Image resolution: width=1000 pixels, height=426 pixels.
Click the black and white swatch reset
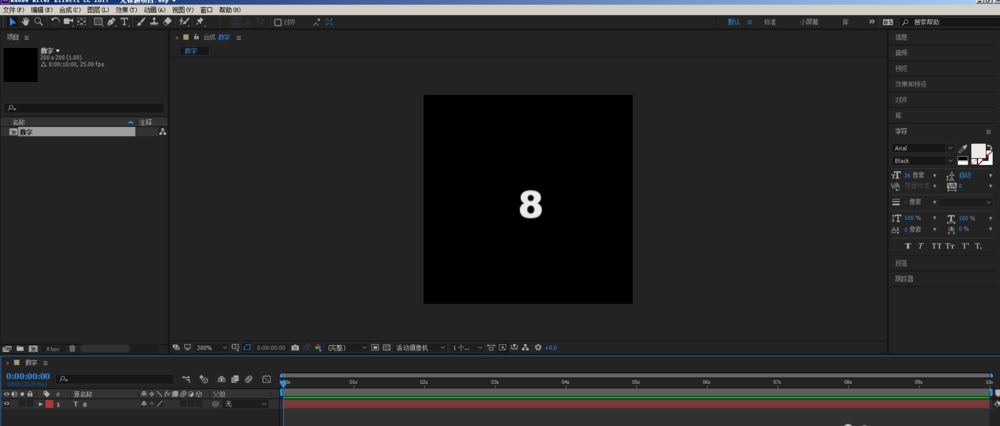coord(963,161)
